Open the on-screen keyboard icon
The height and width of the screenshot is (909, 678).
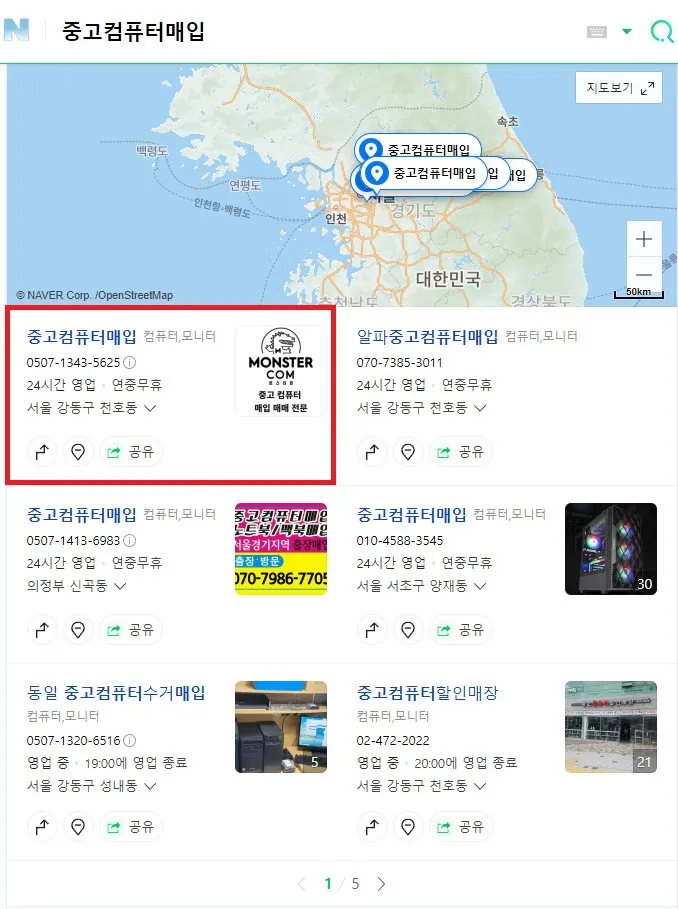point(596,31)
